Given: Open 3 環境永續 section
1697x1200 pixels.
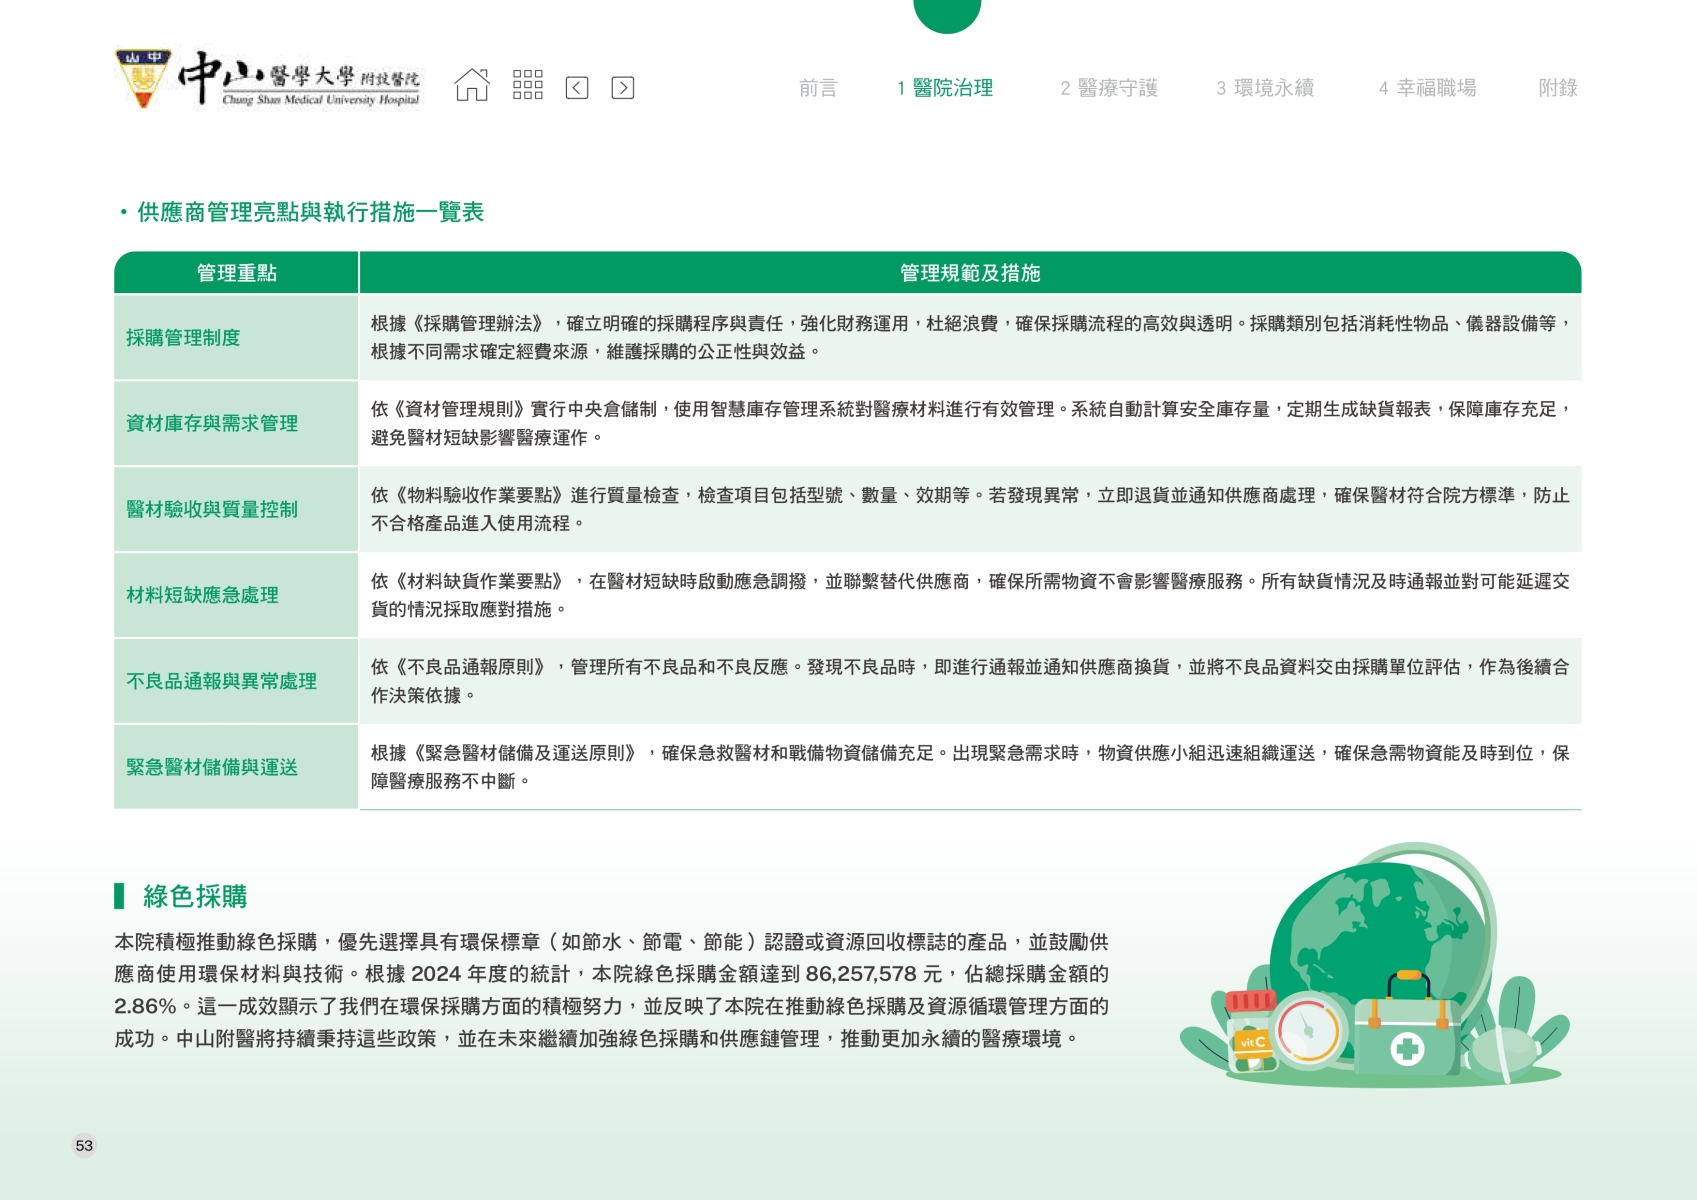Looking at the screenshot, I should point(1264,88).
